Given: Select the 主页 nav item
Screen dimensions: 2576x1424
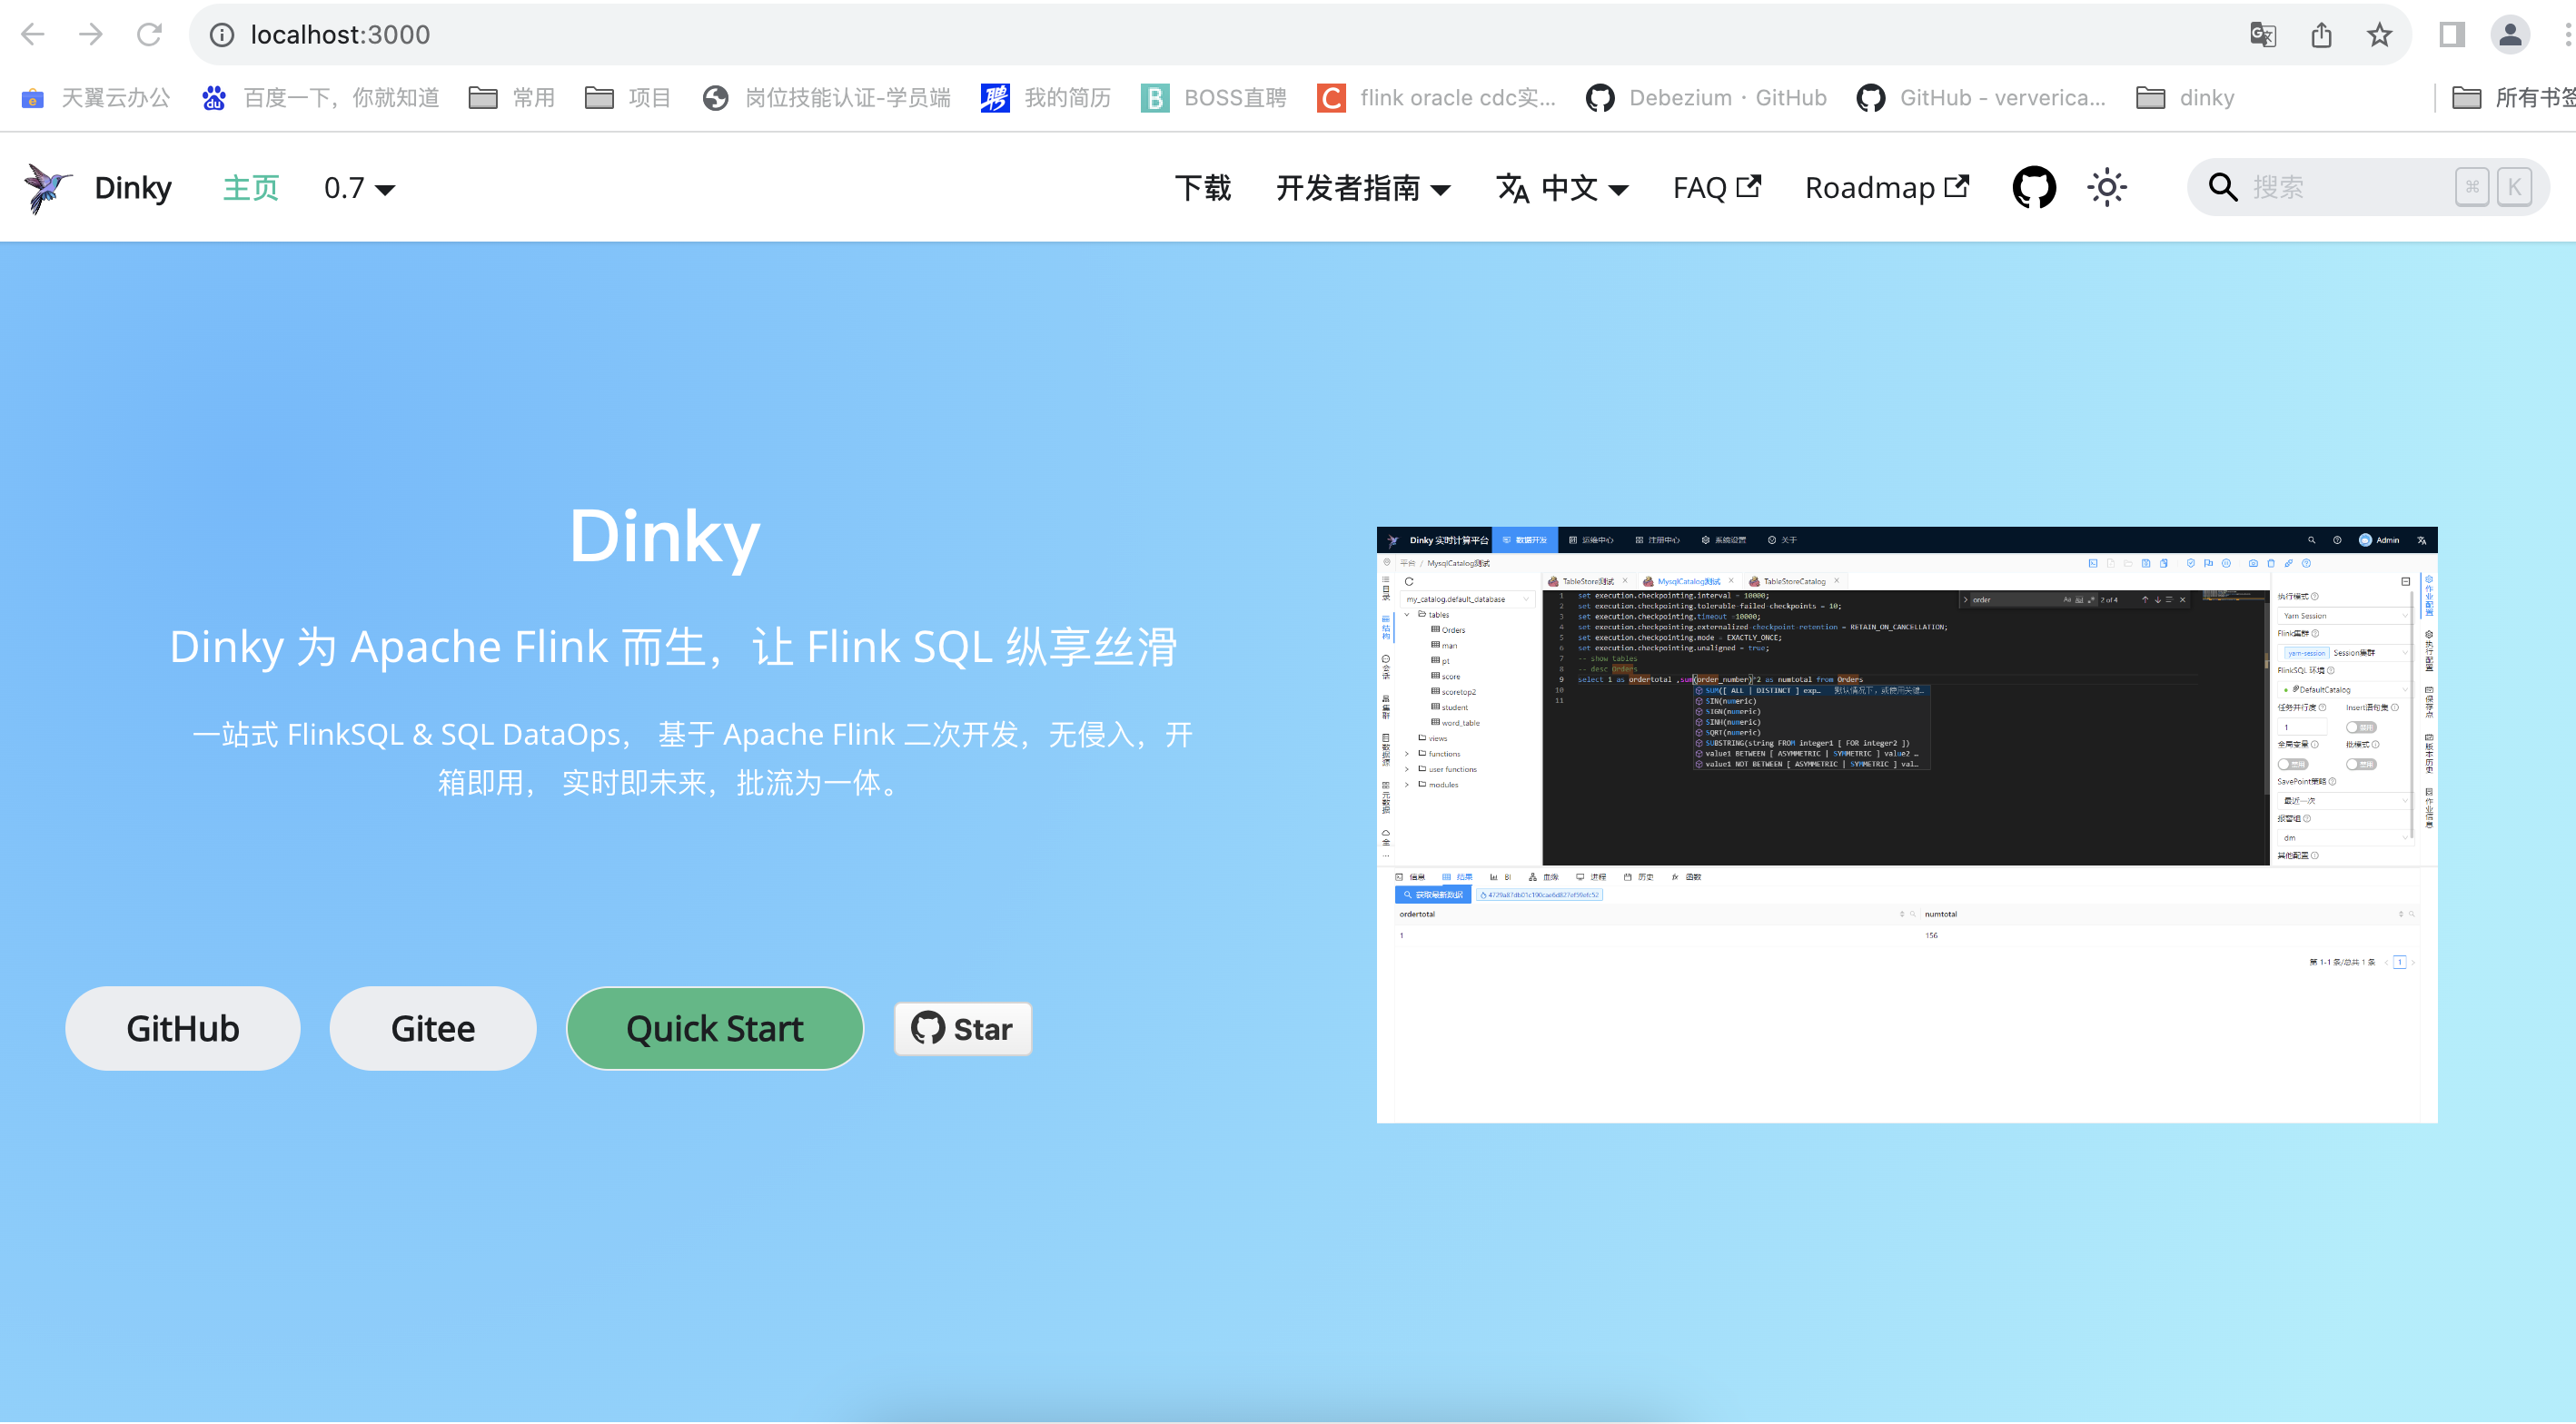Looking at the screenshot, I should click(x=250, y=188).
